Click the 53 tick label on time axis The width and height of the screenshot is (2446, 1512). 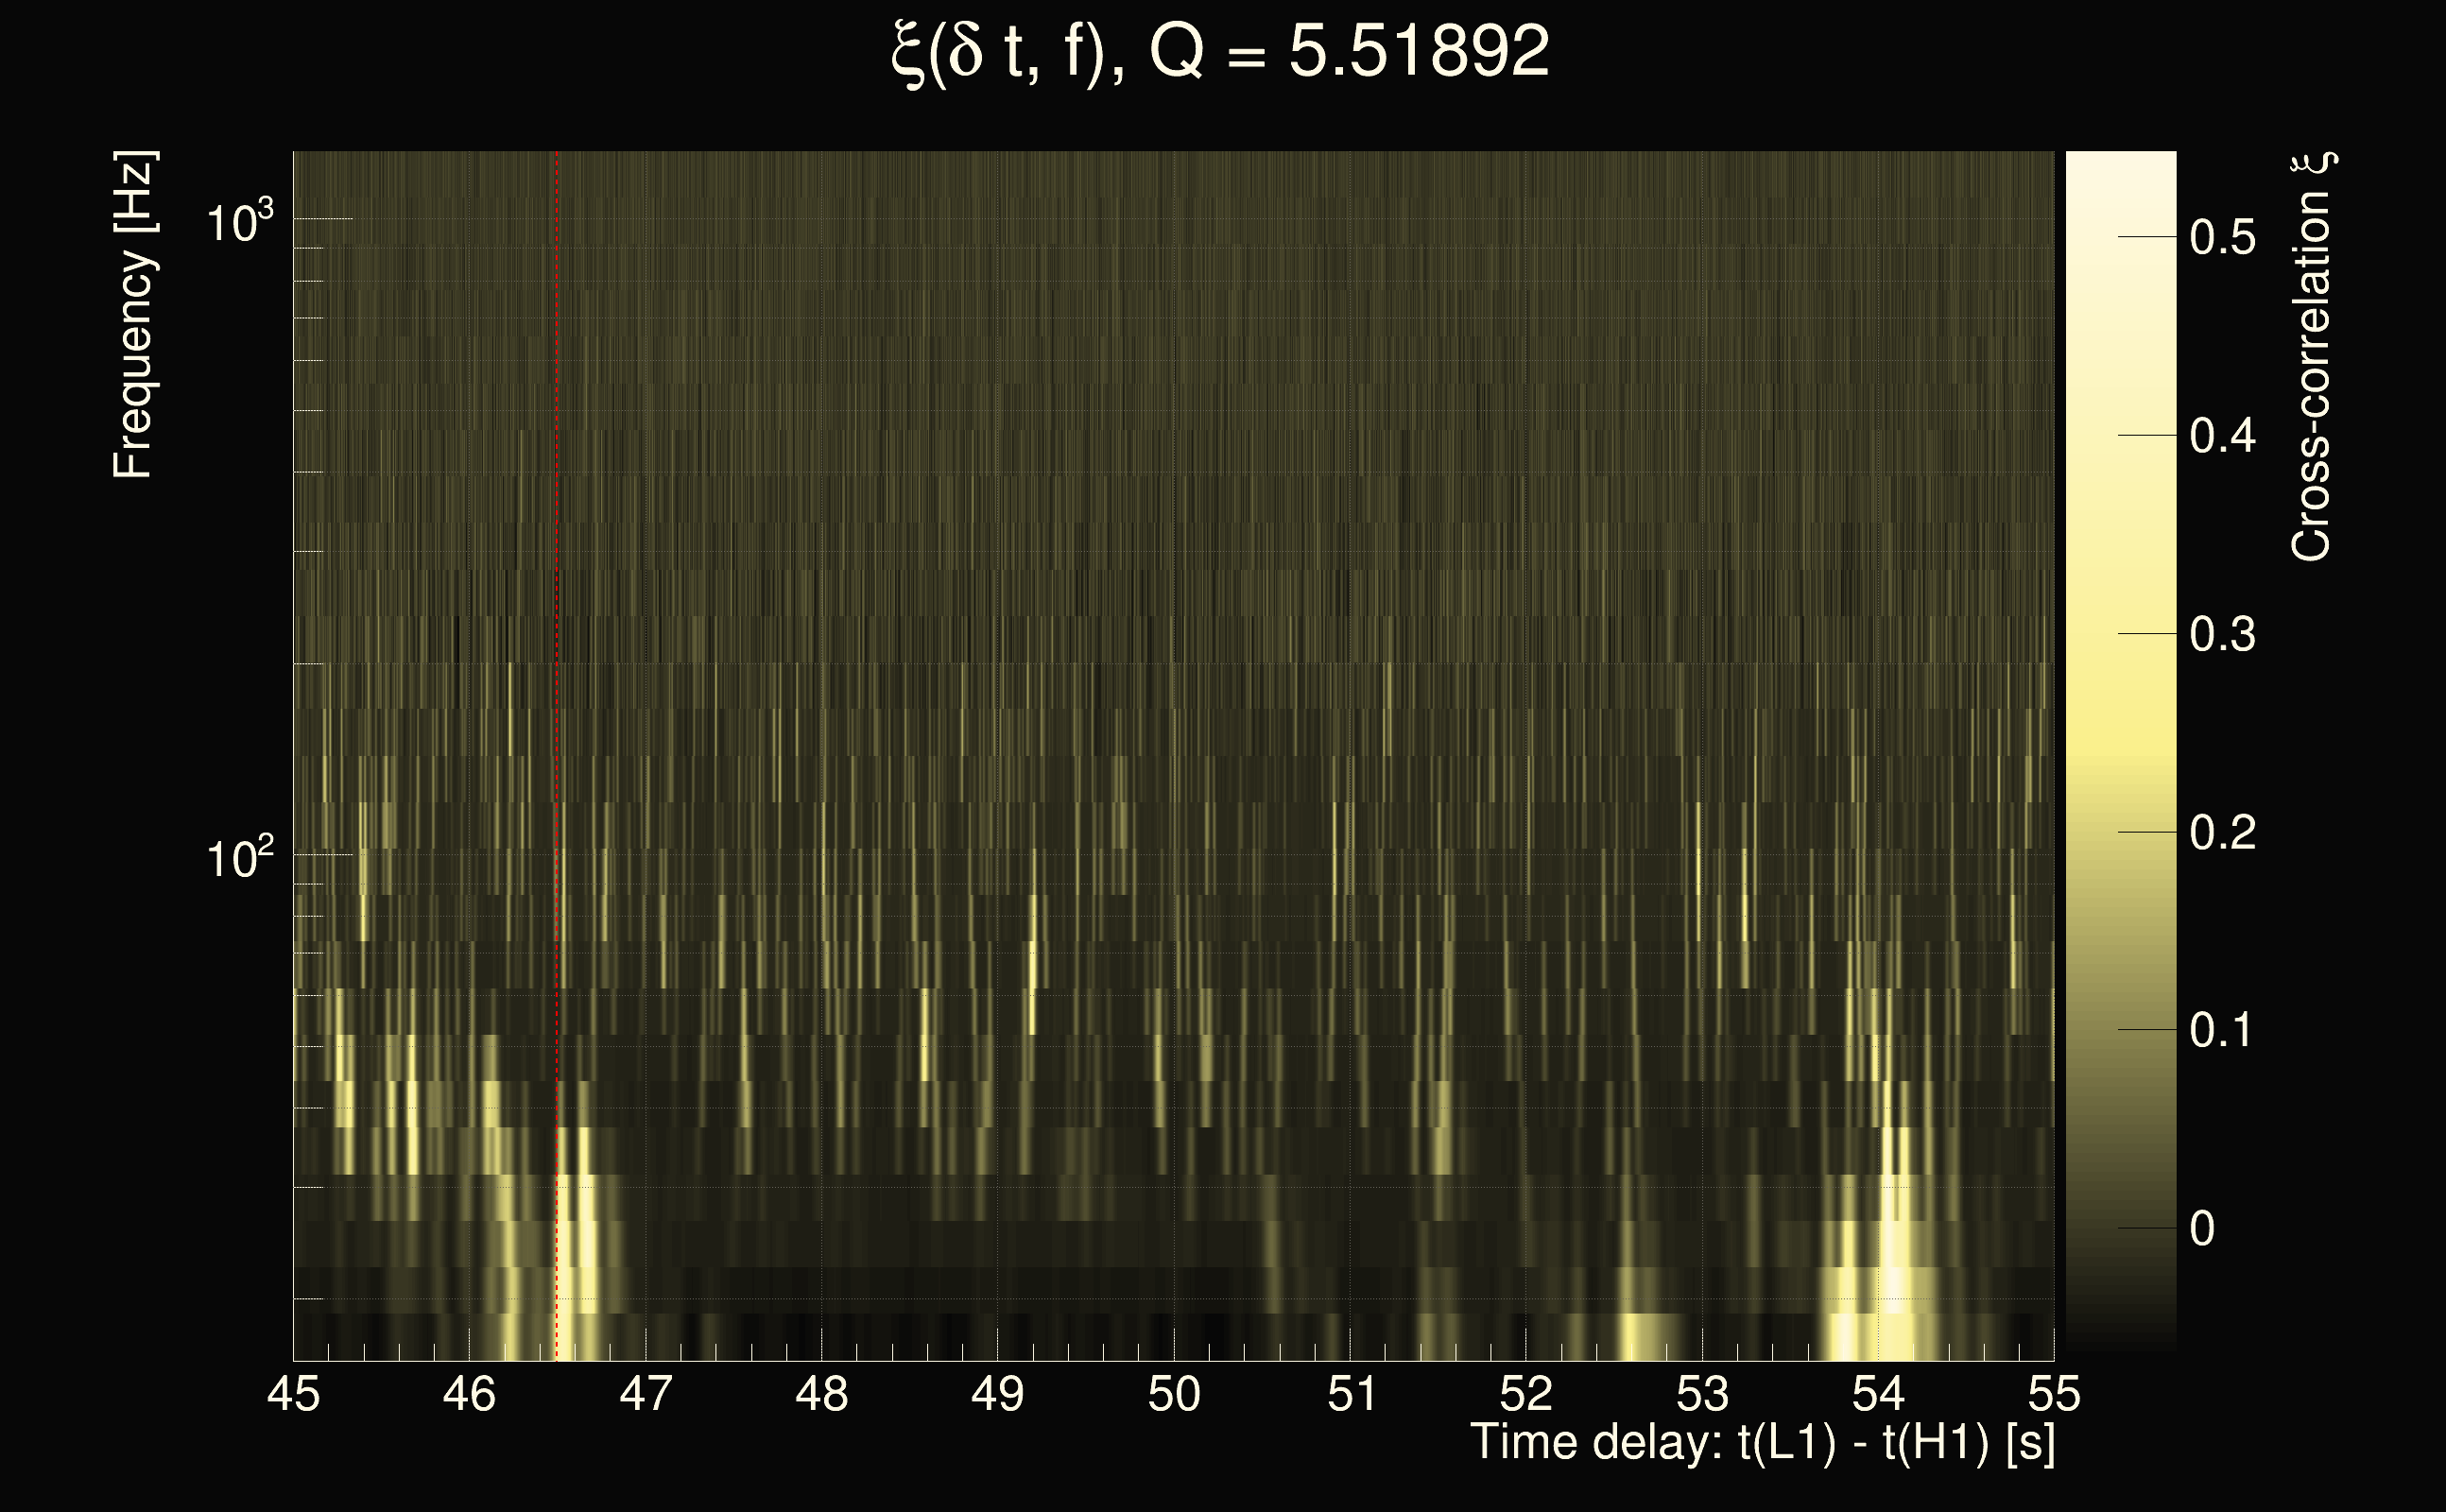(1702, 1394)
